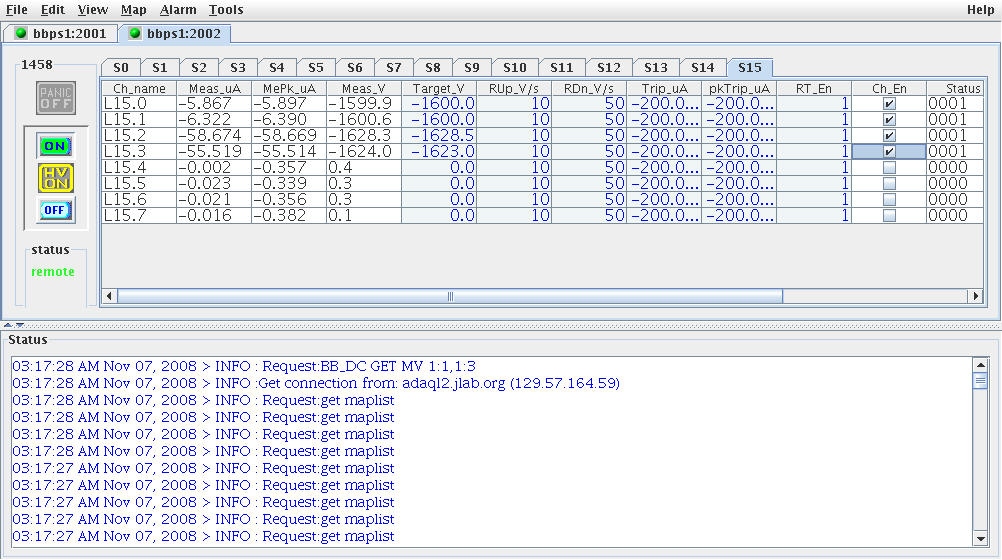Viewport: 1002px width, 560px height.
Task: Enable Ch_En checkbox for L15.4
Action: (889, 167)
